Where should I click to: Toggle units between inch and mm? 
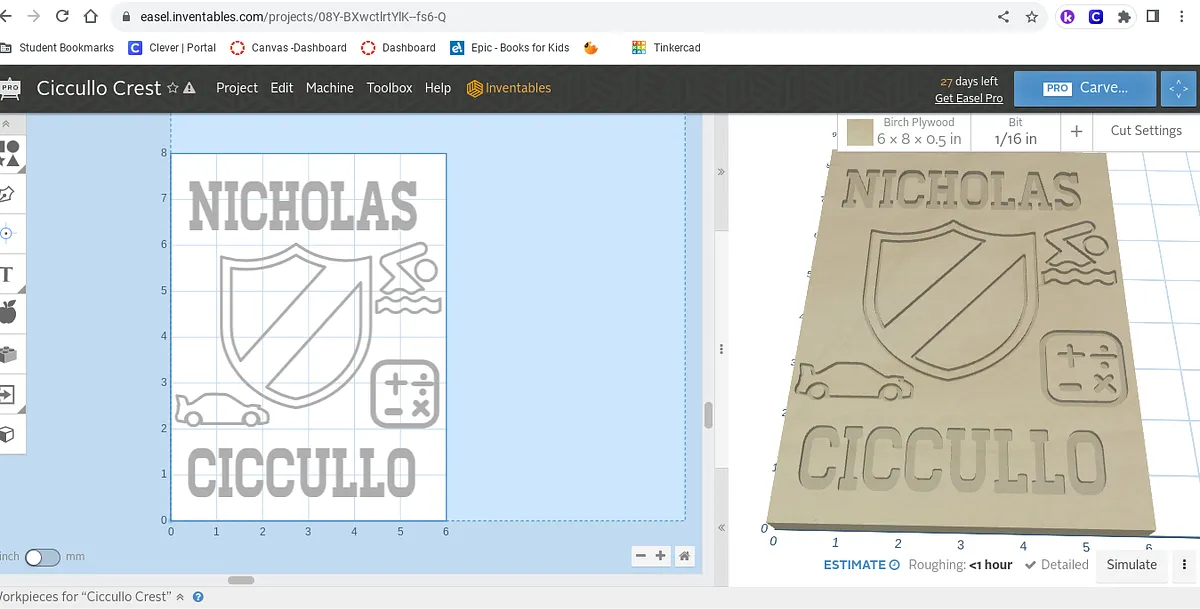pyautogui.click(x=42, y=557)
